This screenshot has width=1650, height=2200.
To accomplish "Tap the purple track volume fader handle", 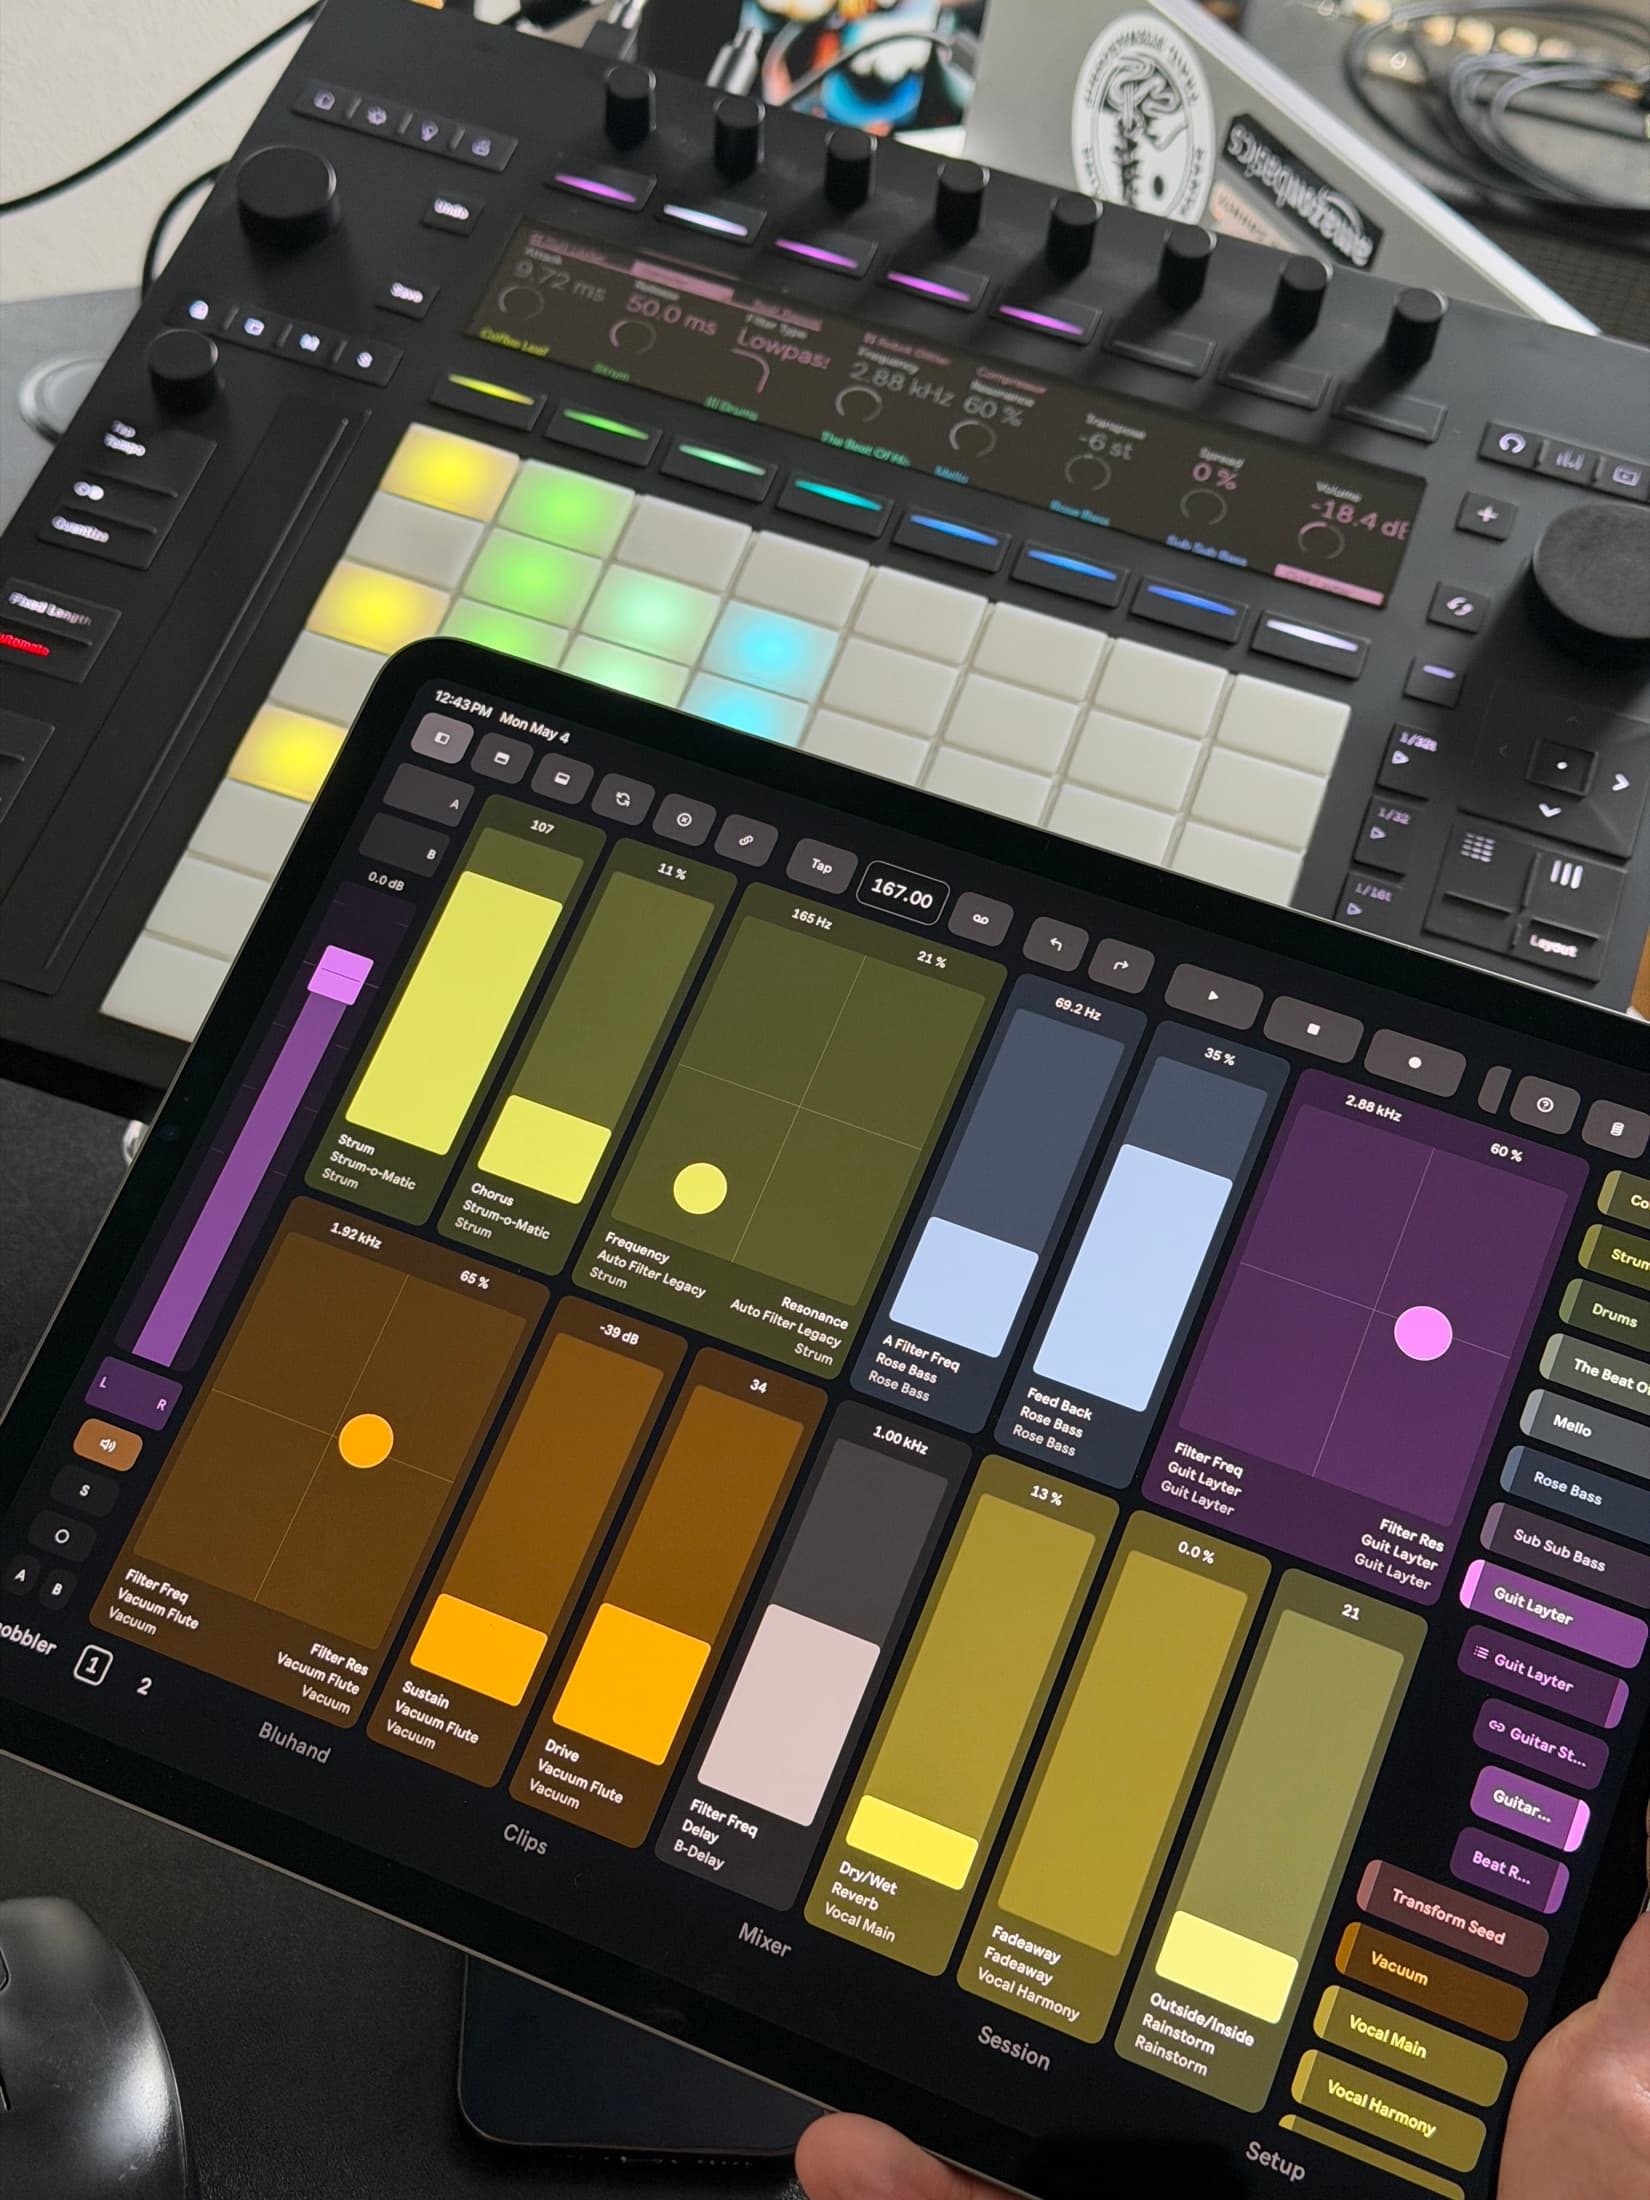I will tap(341, 976).
